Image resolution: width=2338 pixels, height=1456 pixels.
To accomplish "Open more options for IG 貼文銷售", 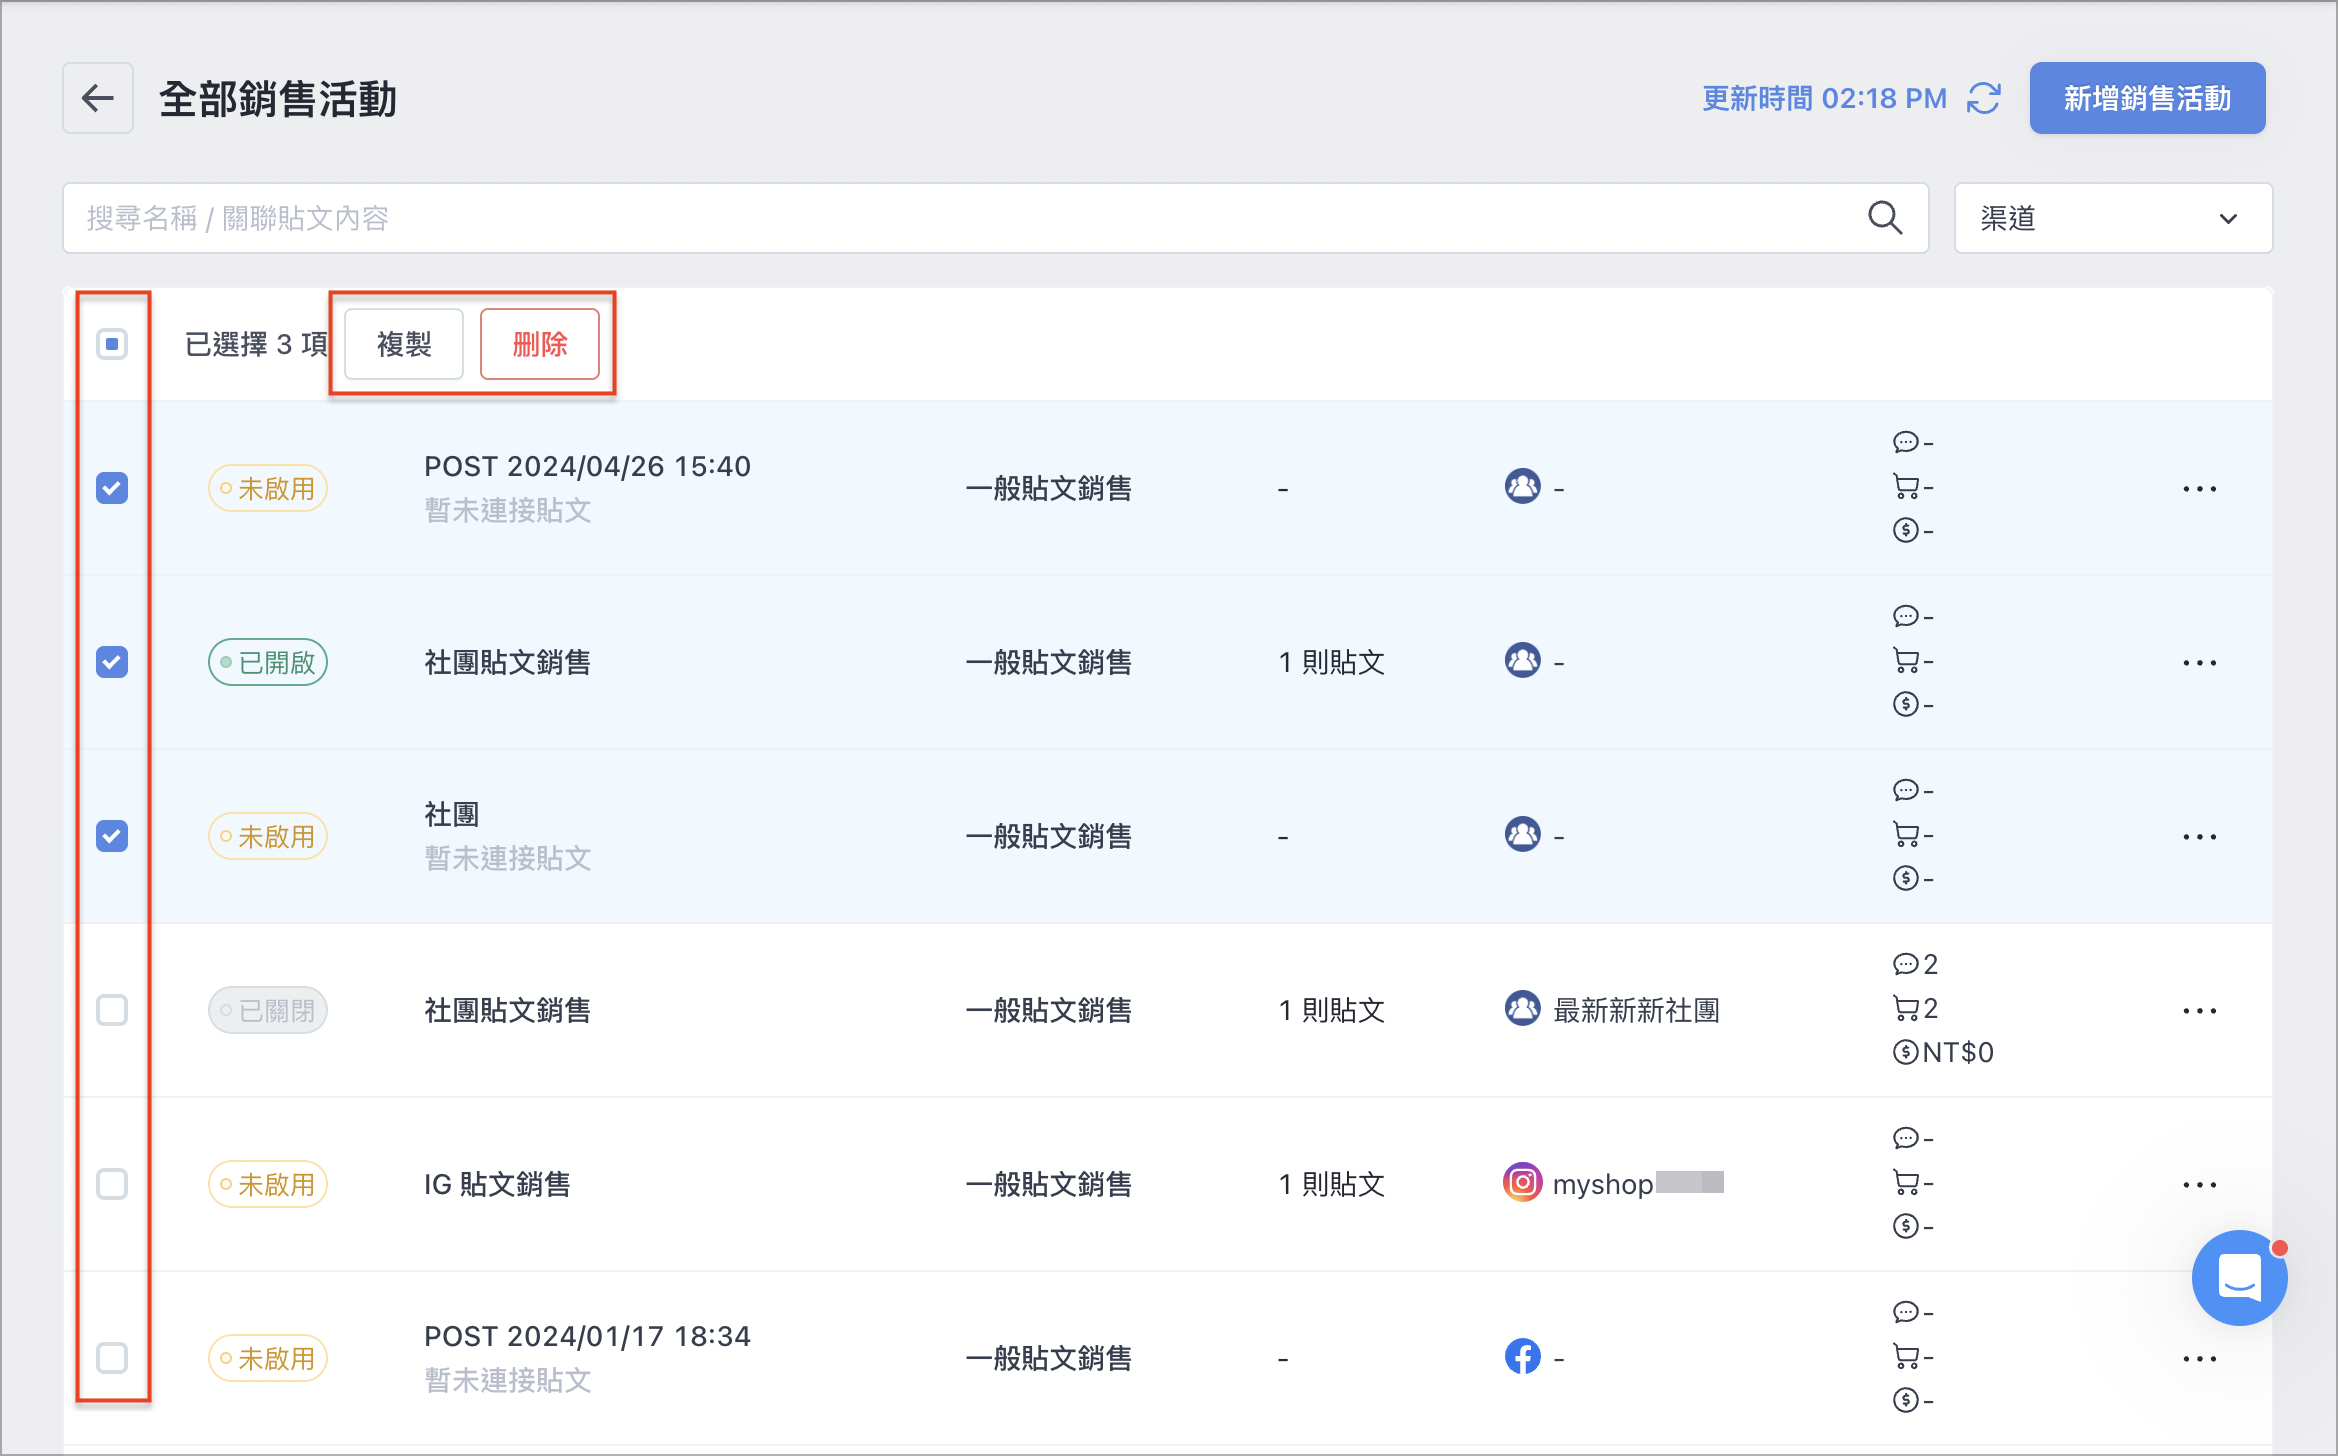I will (x=2199, y=1185).
